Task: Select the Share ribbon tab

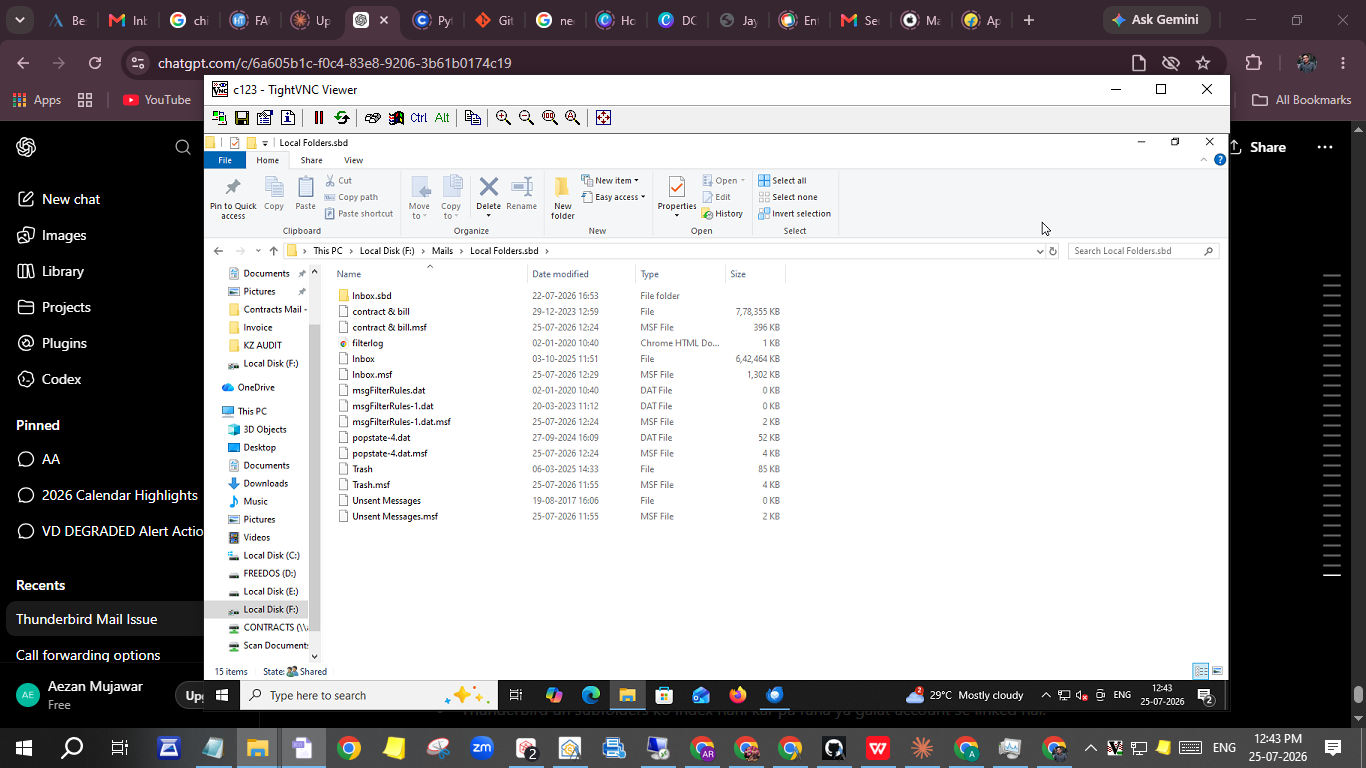Action: click(x=311, y=160)
